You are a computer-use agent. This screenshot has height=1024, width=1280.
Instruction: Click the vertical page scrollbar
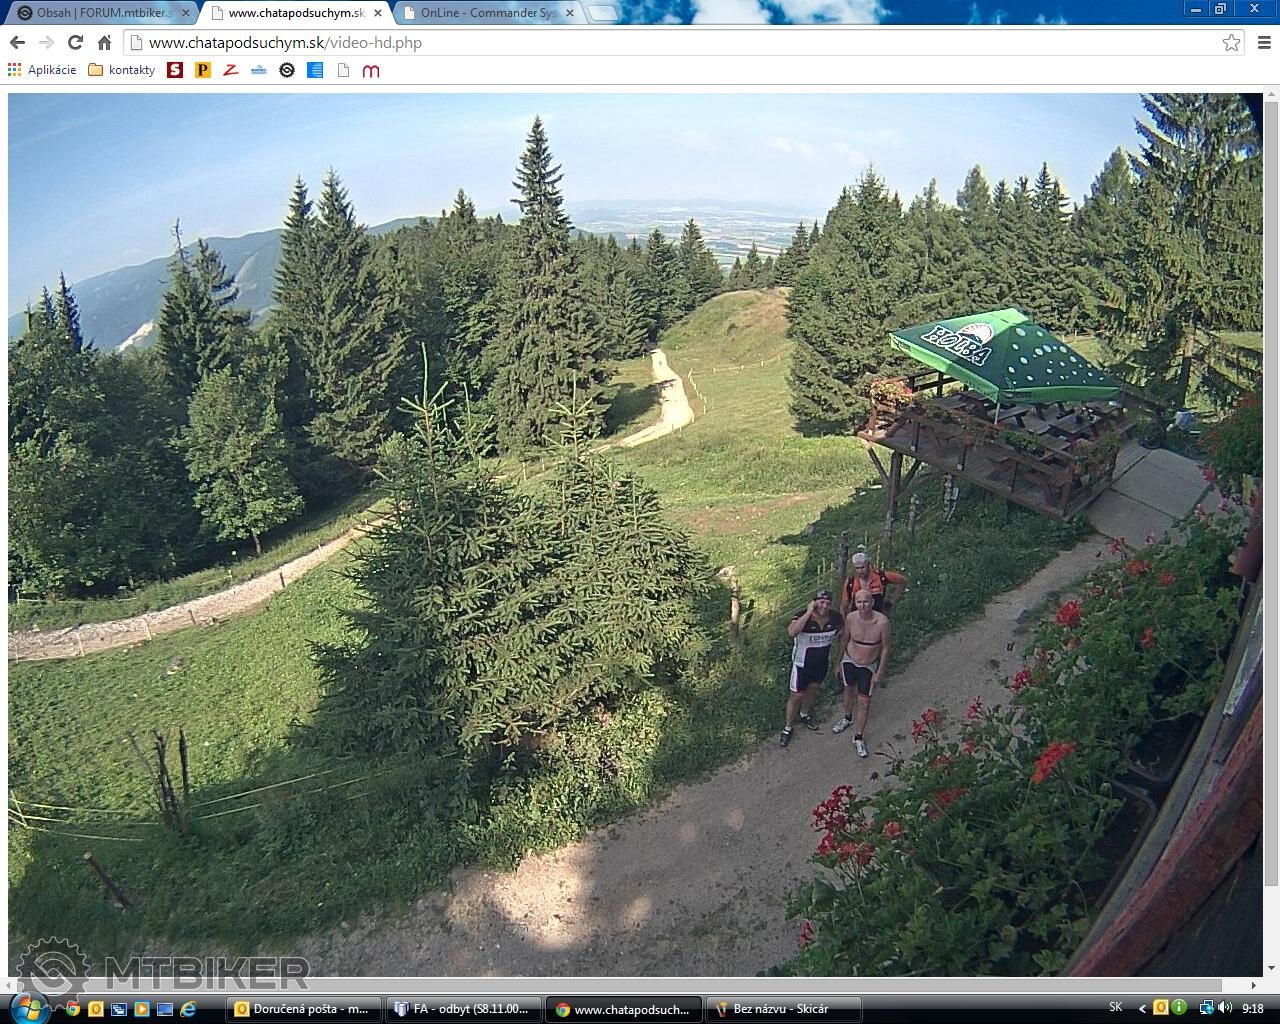1271,500
